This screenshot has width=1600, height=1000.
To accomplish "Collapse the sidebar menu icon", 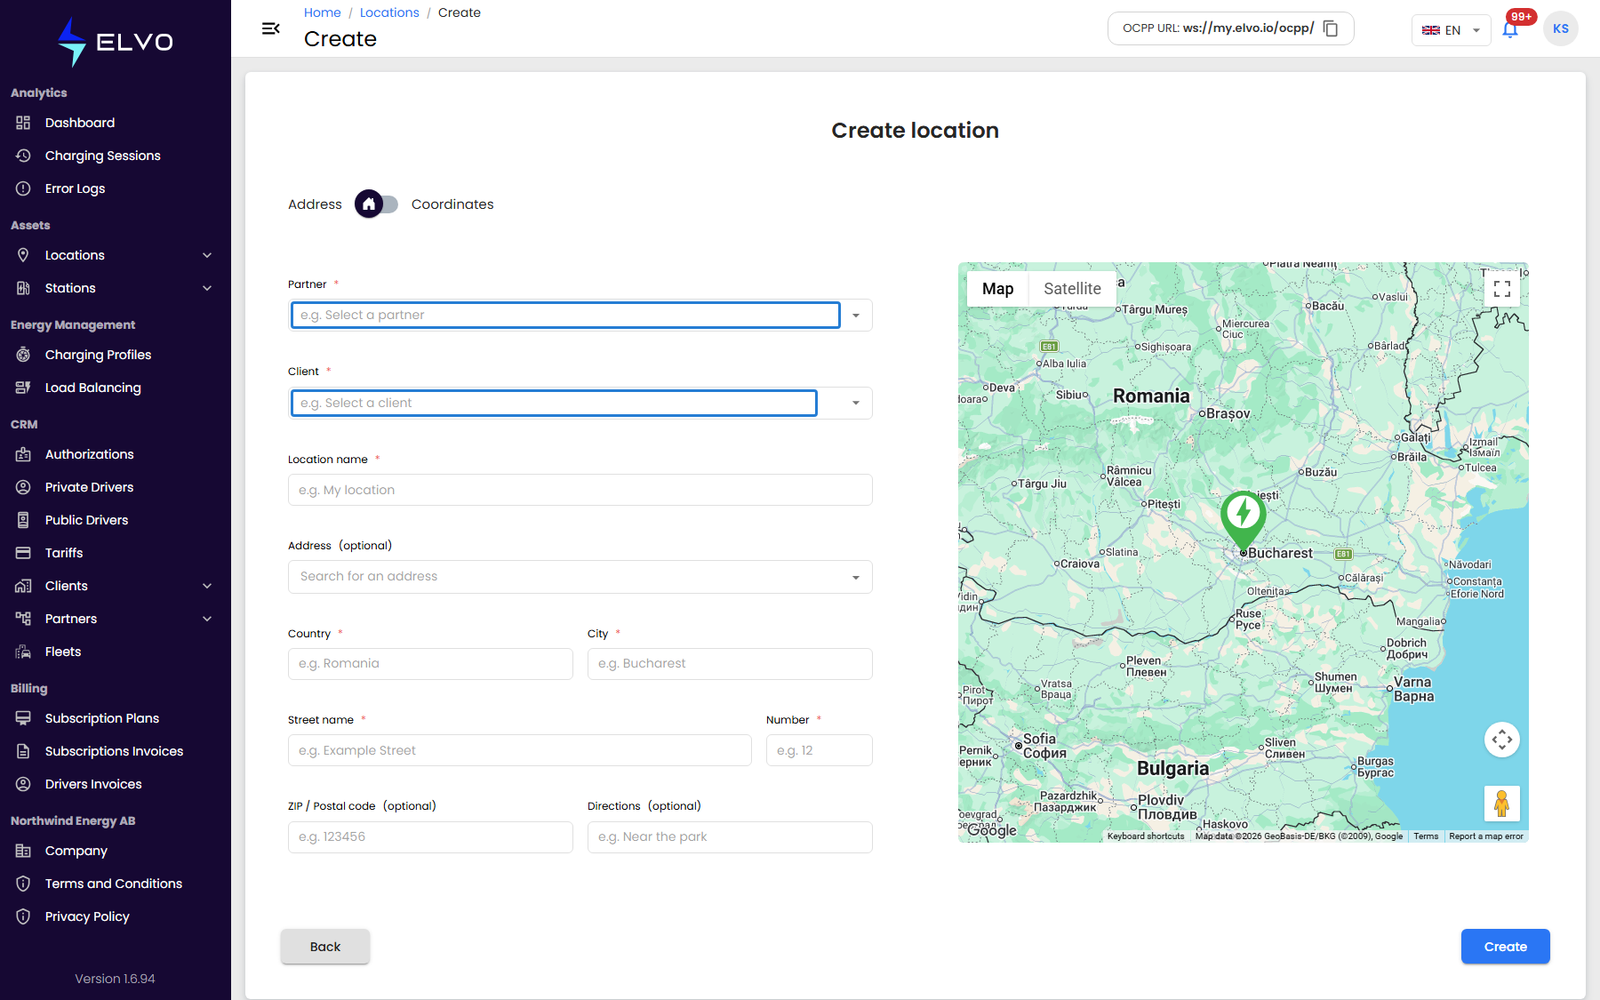I will click(x=270, y=28).
